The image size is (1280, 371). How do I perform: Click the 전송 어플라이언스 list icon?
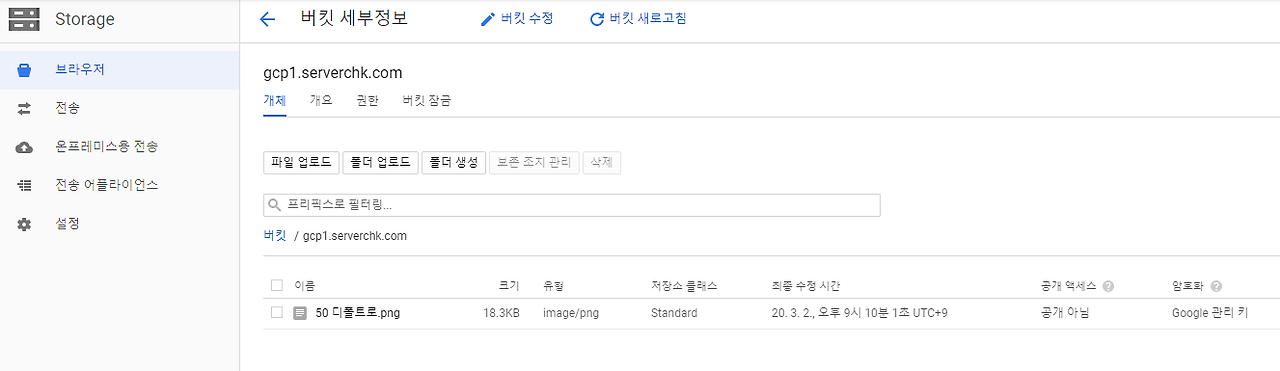[25, 185]
